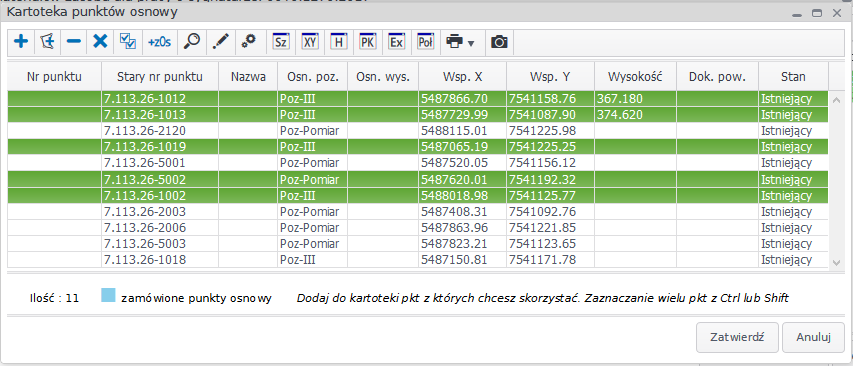Select row 7.113.26-1018
Screen dimensions: 853x366
pos(418,259)
